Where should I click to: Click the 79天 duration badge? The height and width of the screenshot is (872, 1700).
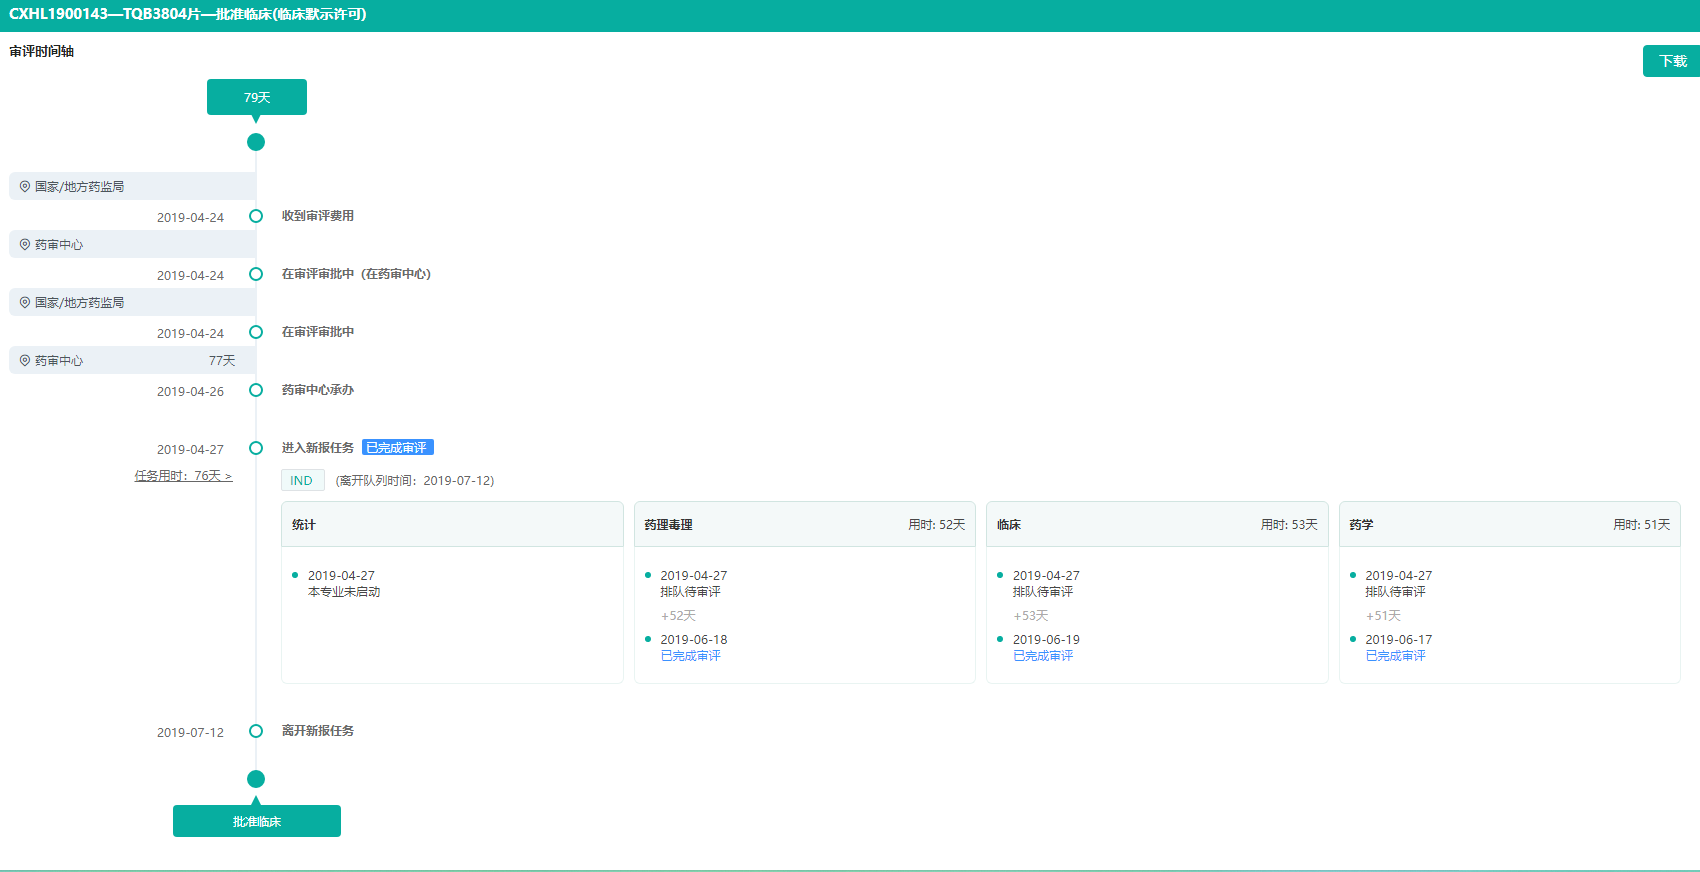tap(257, 97)
